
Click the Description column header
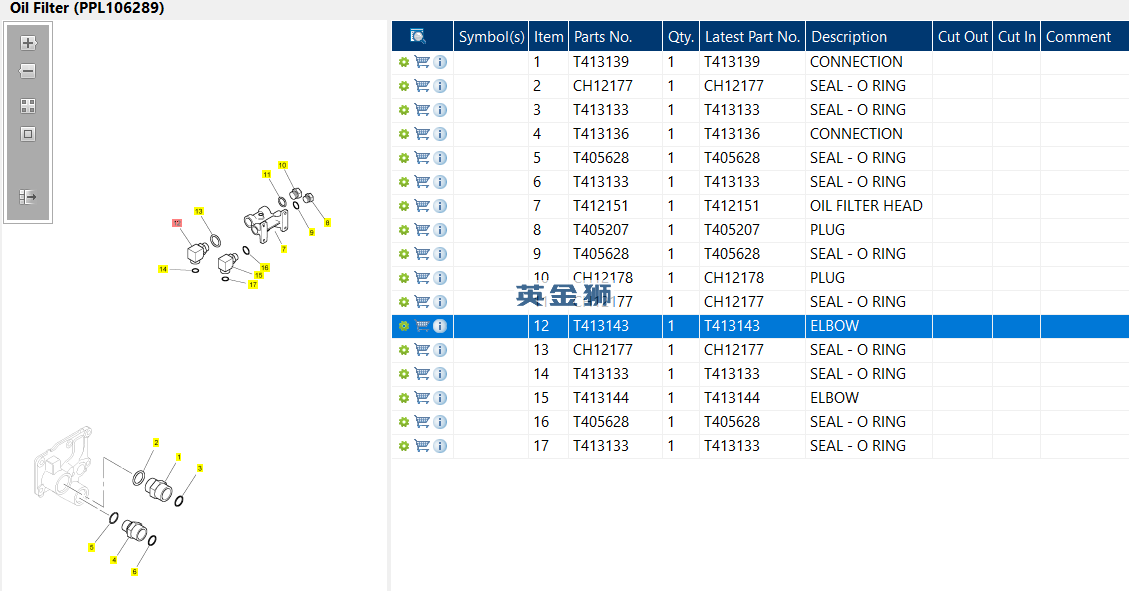(849, 37)
